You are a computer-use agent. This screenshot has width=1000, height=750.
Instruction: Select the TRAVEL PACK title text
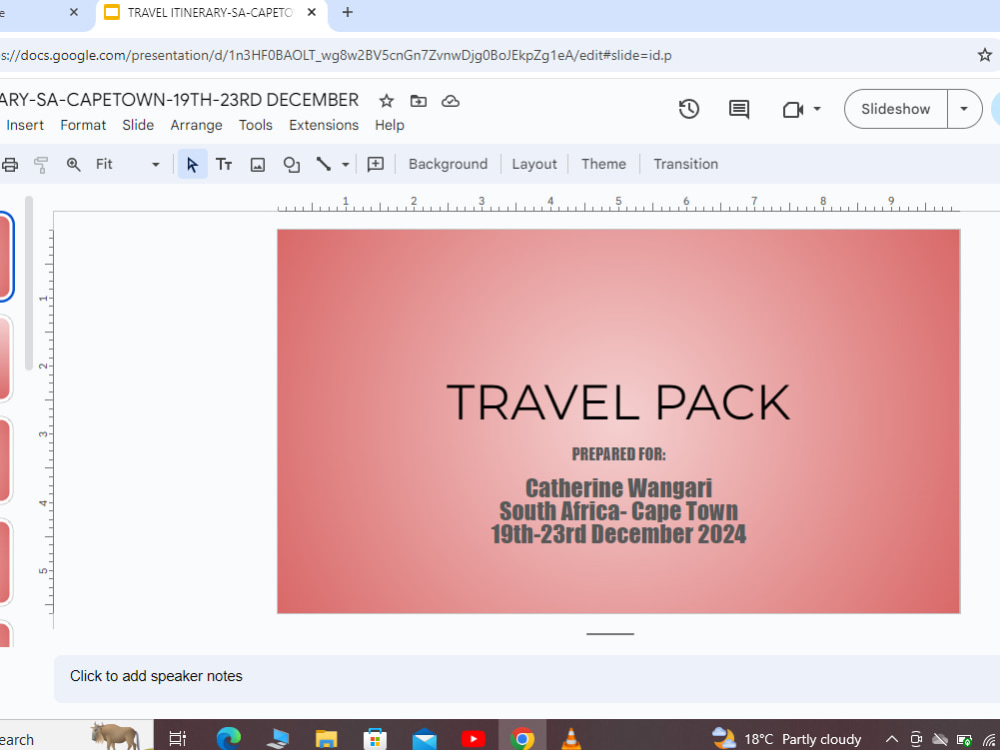(x=618, y=403)
